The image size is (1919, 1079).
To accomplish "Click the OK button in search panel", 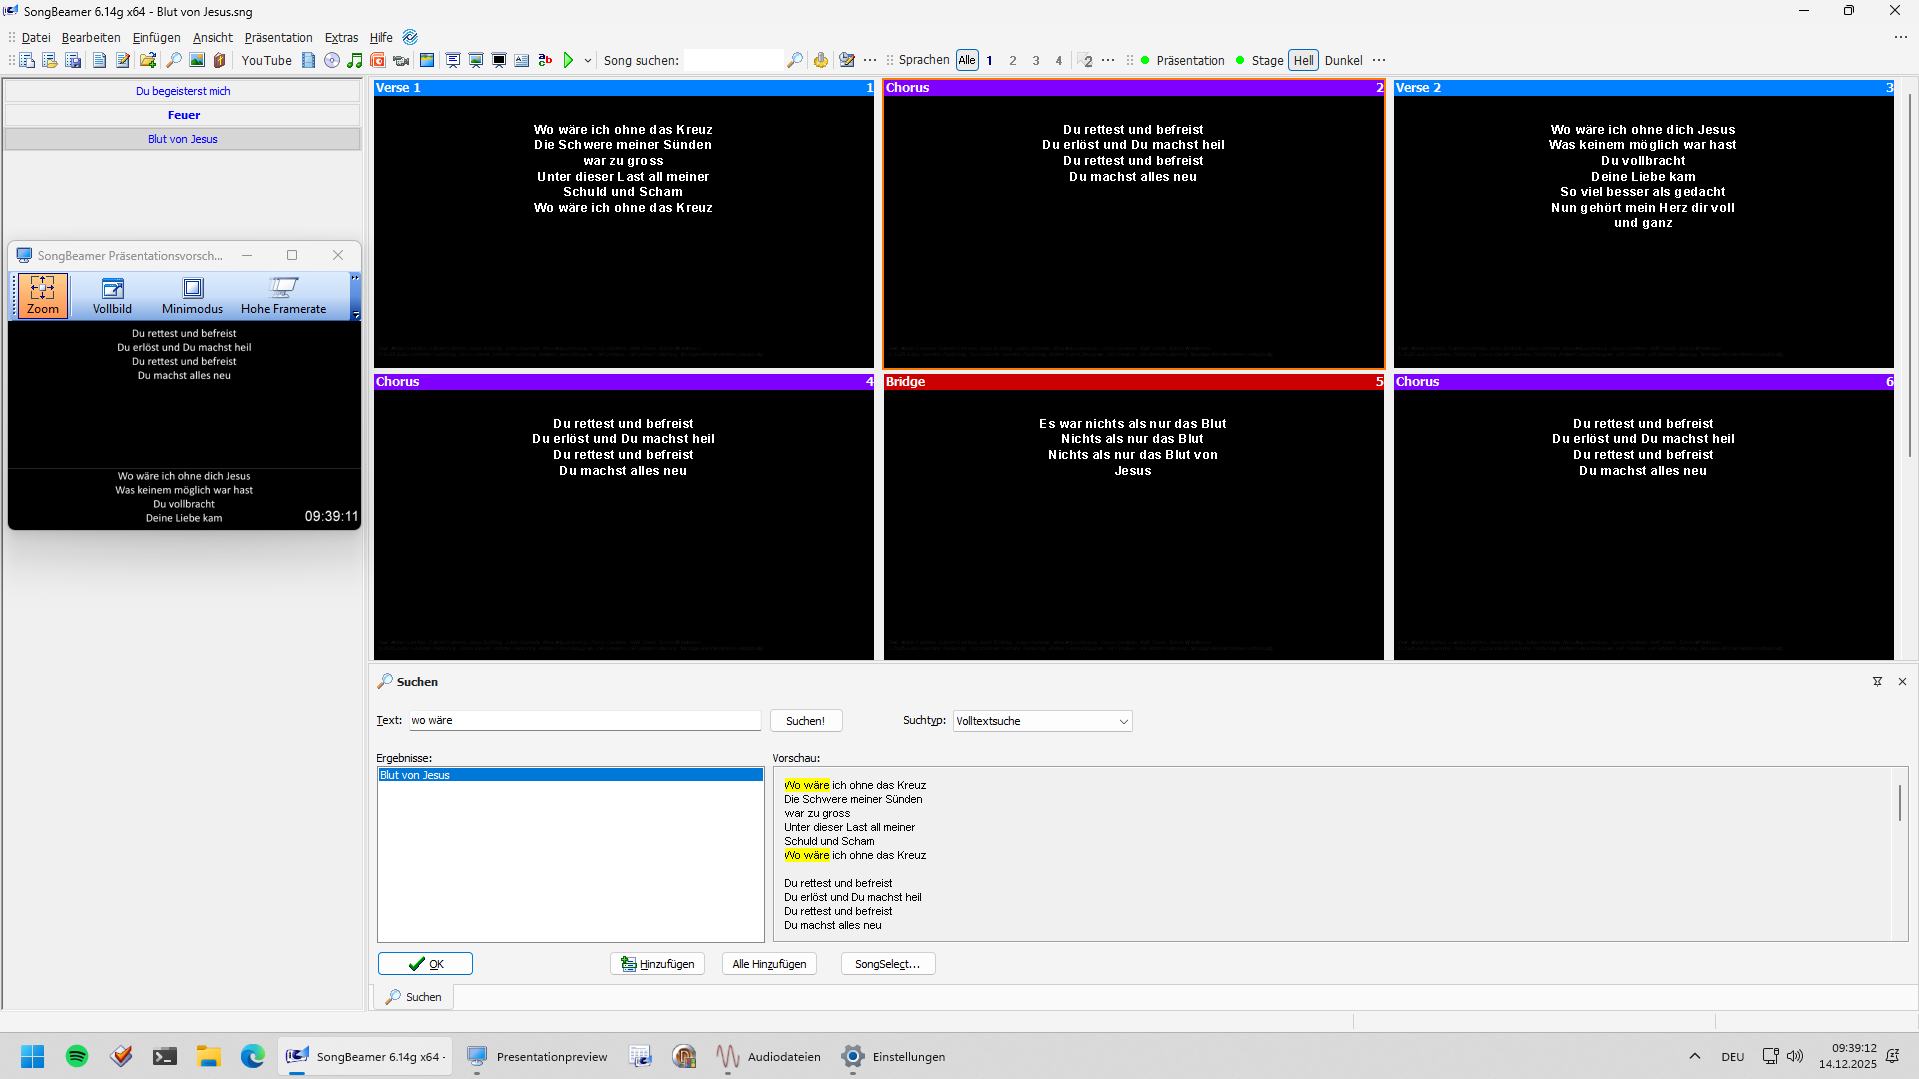I will [425, 964].
